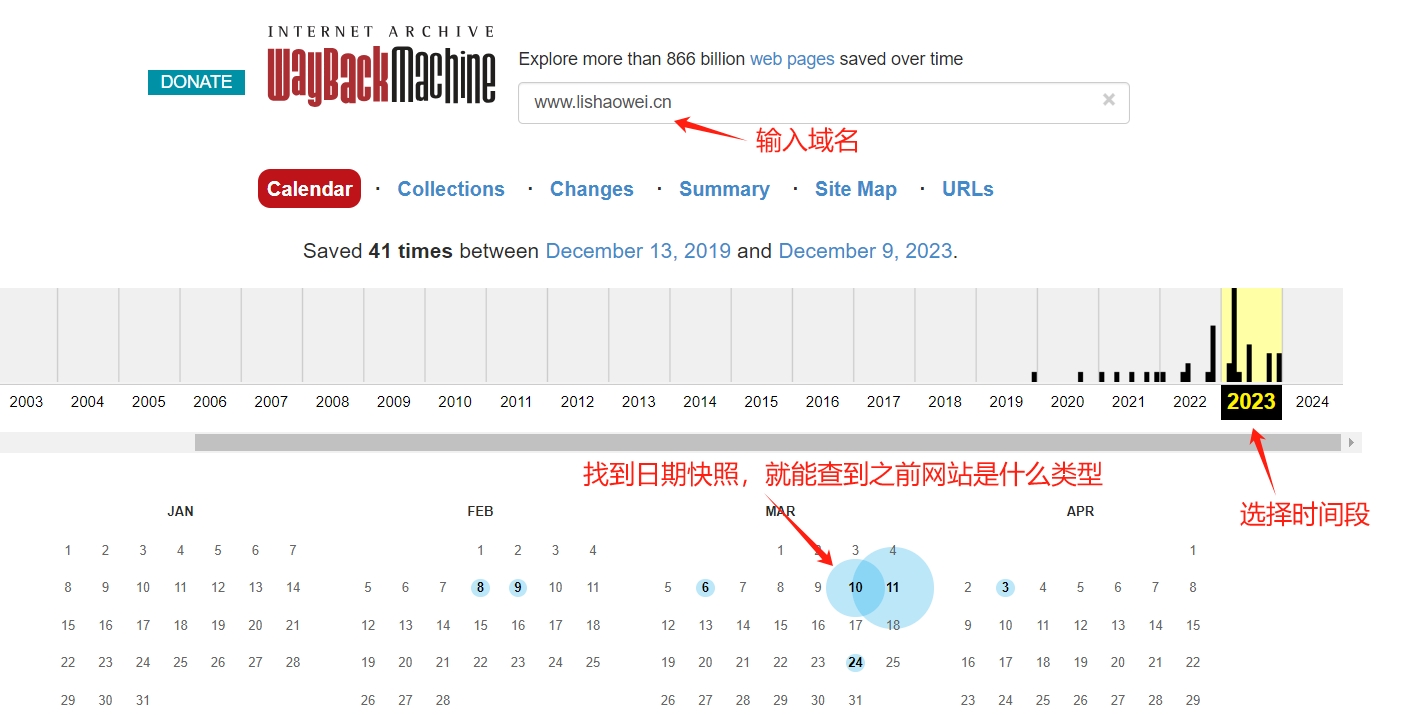1412x715 pixels.
Task: Click the December 13, 2019 link
Action: (x=638, y=251)
